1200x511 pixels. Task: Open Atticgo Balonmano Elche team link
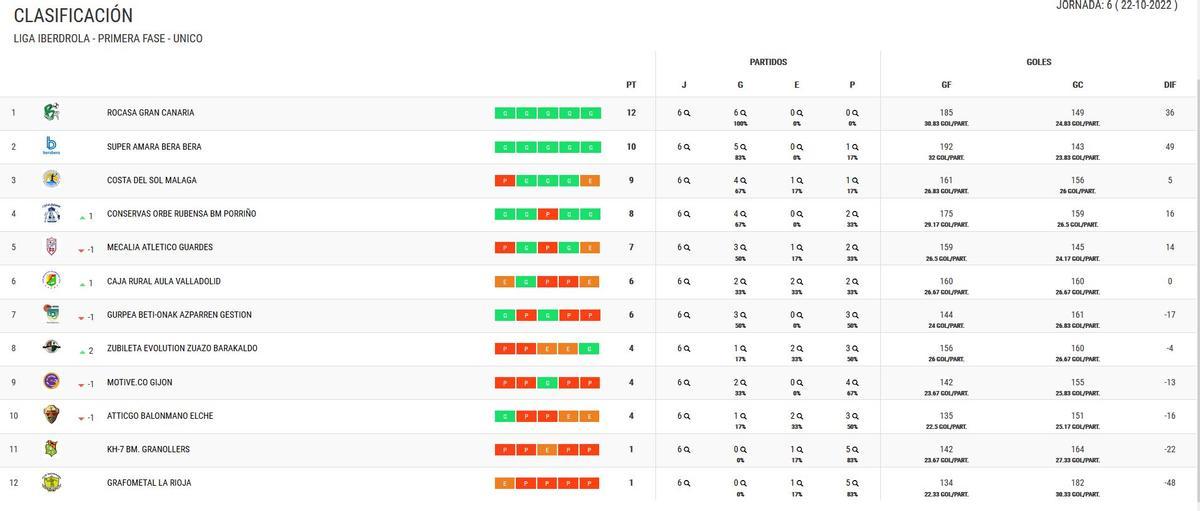[160, 416]
